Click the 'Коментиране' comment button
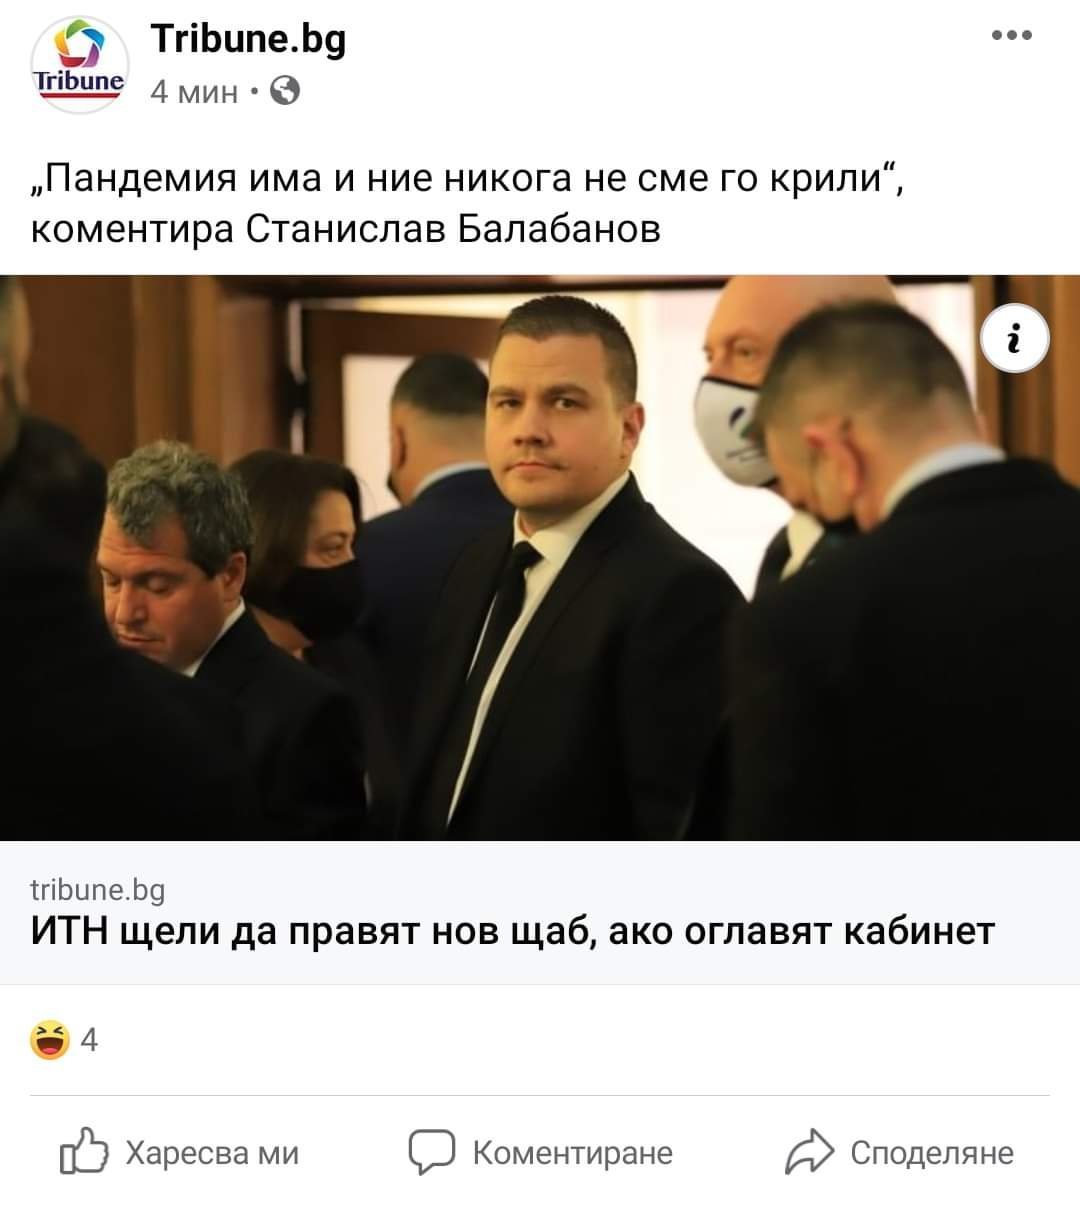Screen dimensions: 1080x1205 (x=540, y=1152)
